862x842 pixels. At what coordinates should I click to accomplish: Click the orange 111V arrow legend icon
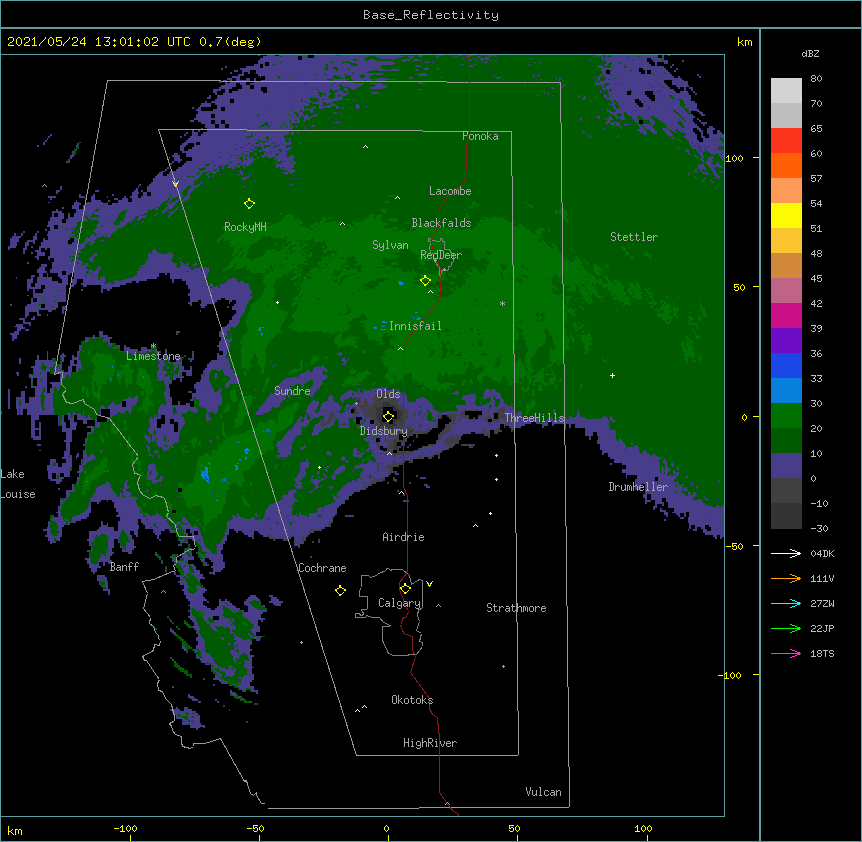786,578
